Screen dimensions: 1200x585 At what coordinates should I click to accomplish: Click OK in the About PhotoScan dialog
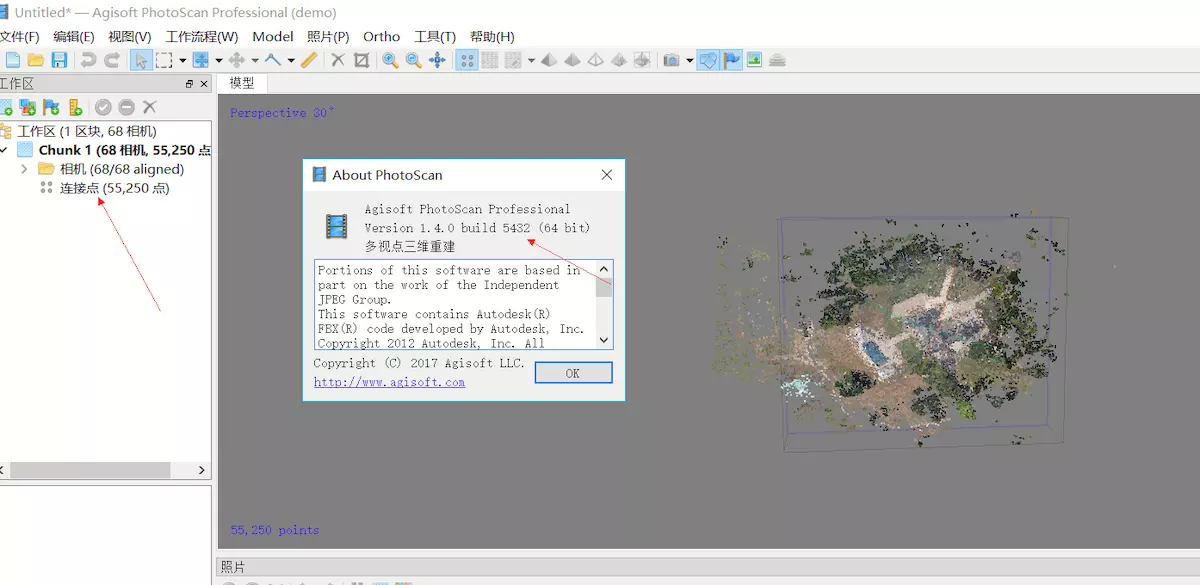click(x=573, y=373)
